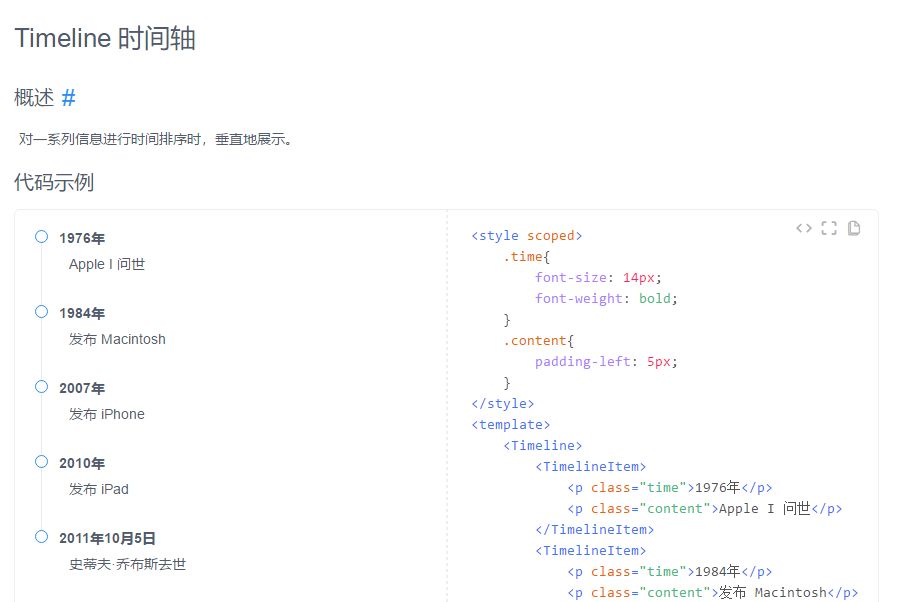The image size is (897, 602).
Task: Click the <template> code line
Action: (x=510, y=425)
